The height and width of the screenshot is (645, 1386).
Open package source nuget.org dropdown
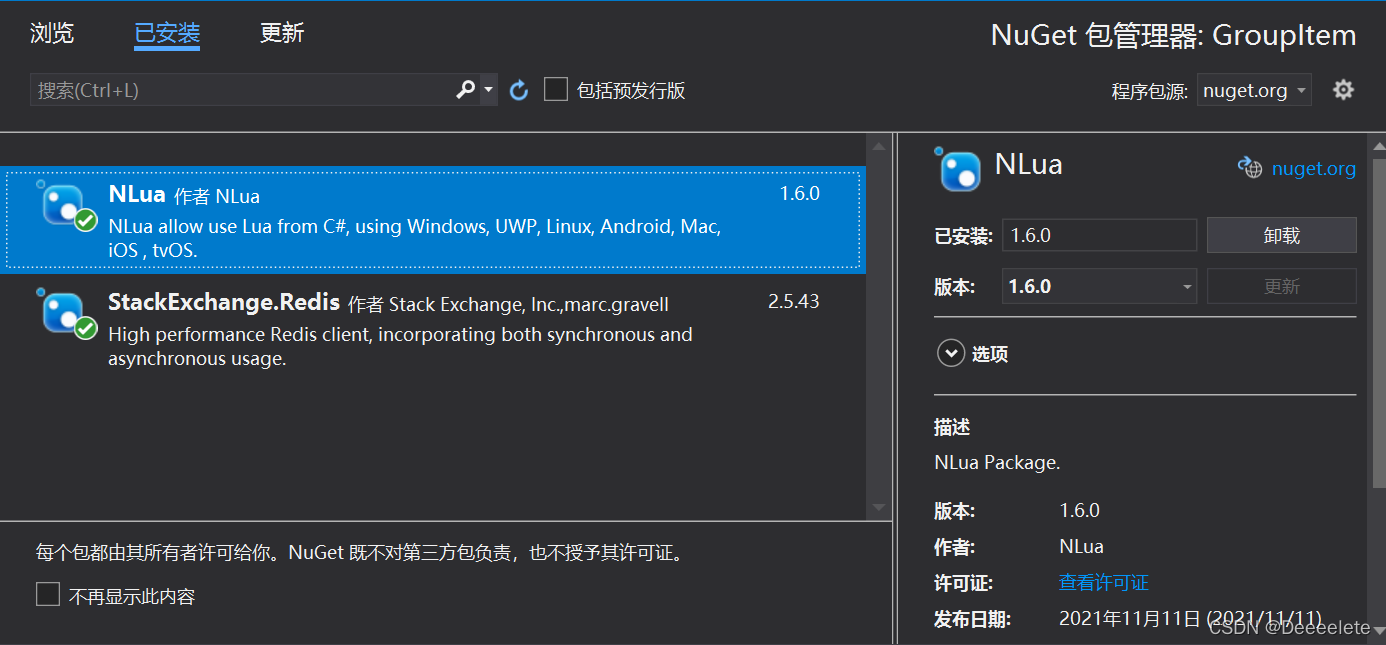pyautogui.click(x=1254, y=90)
